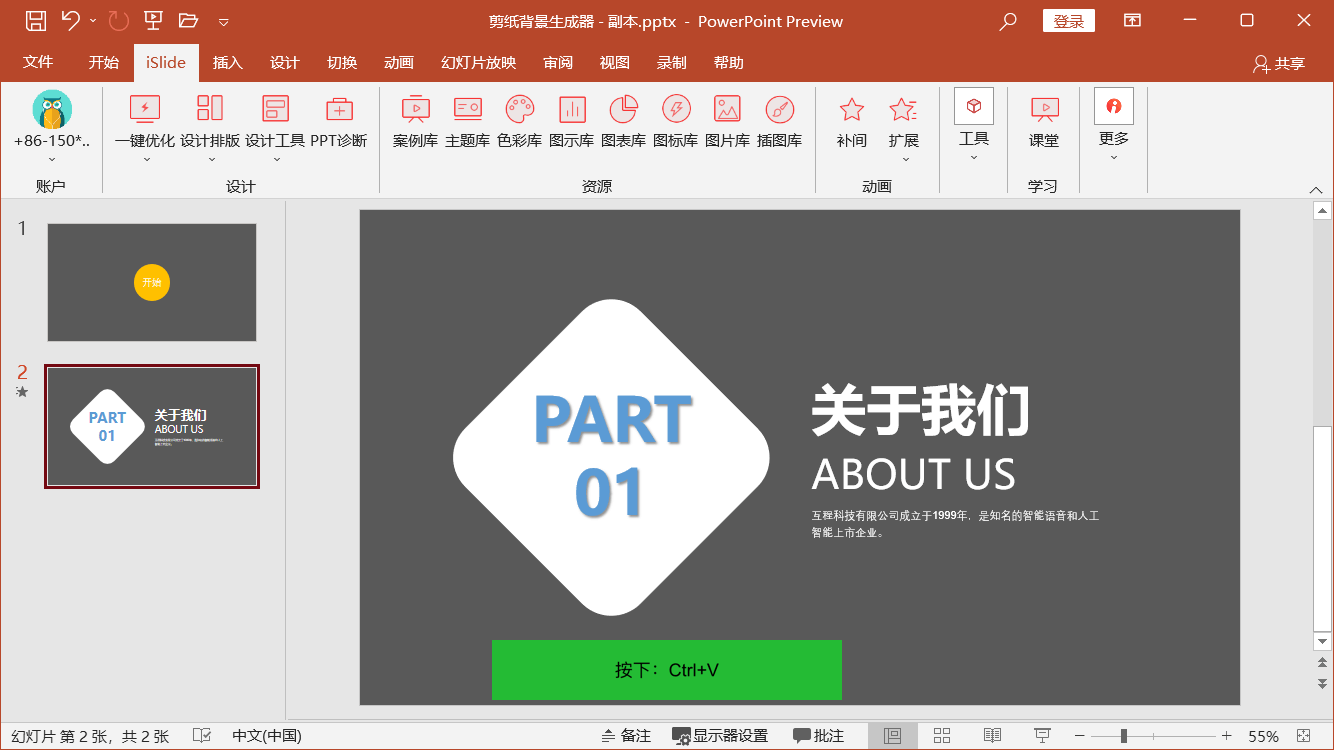
Task: Click the 关于我们 title text on slide
Action: 920,410
